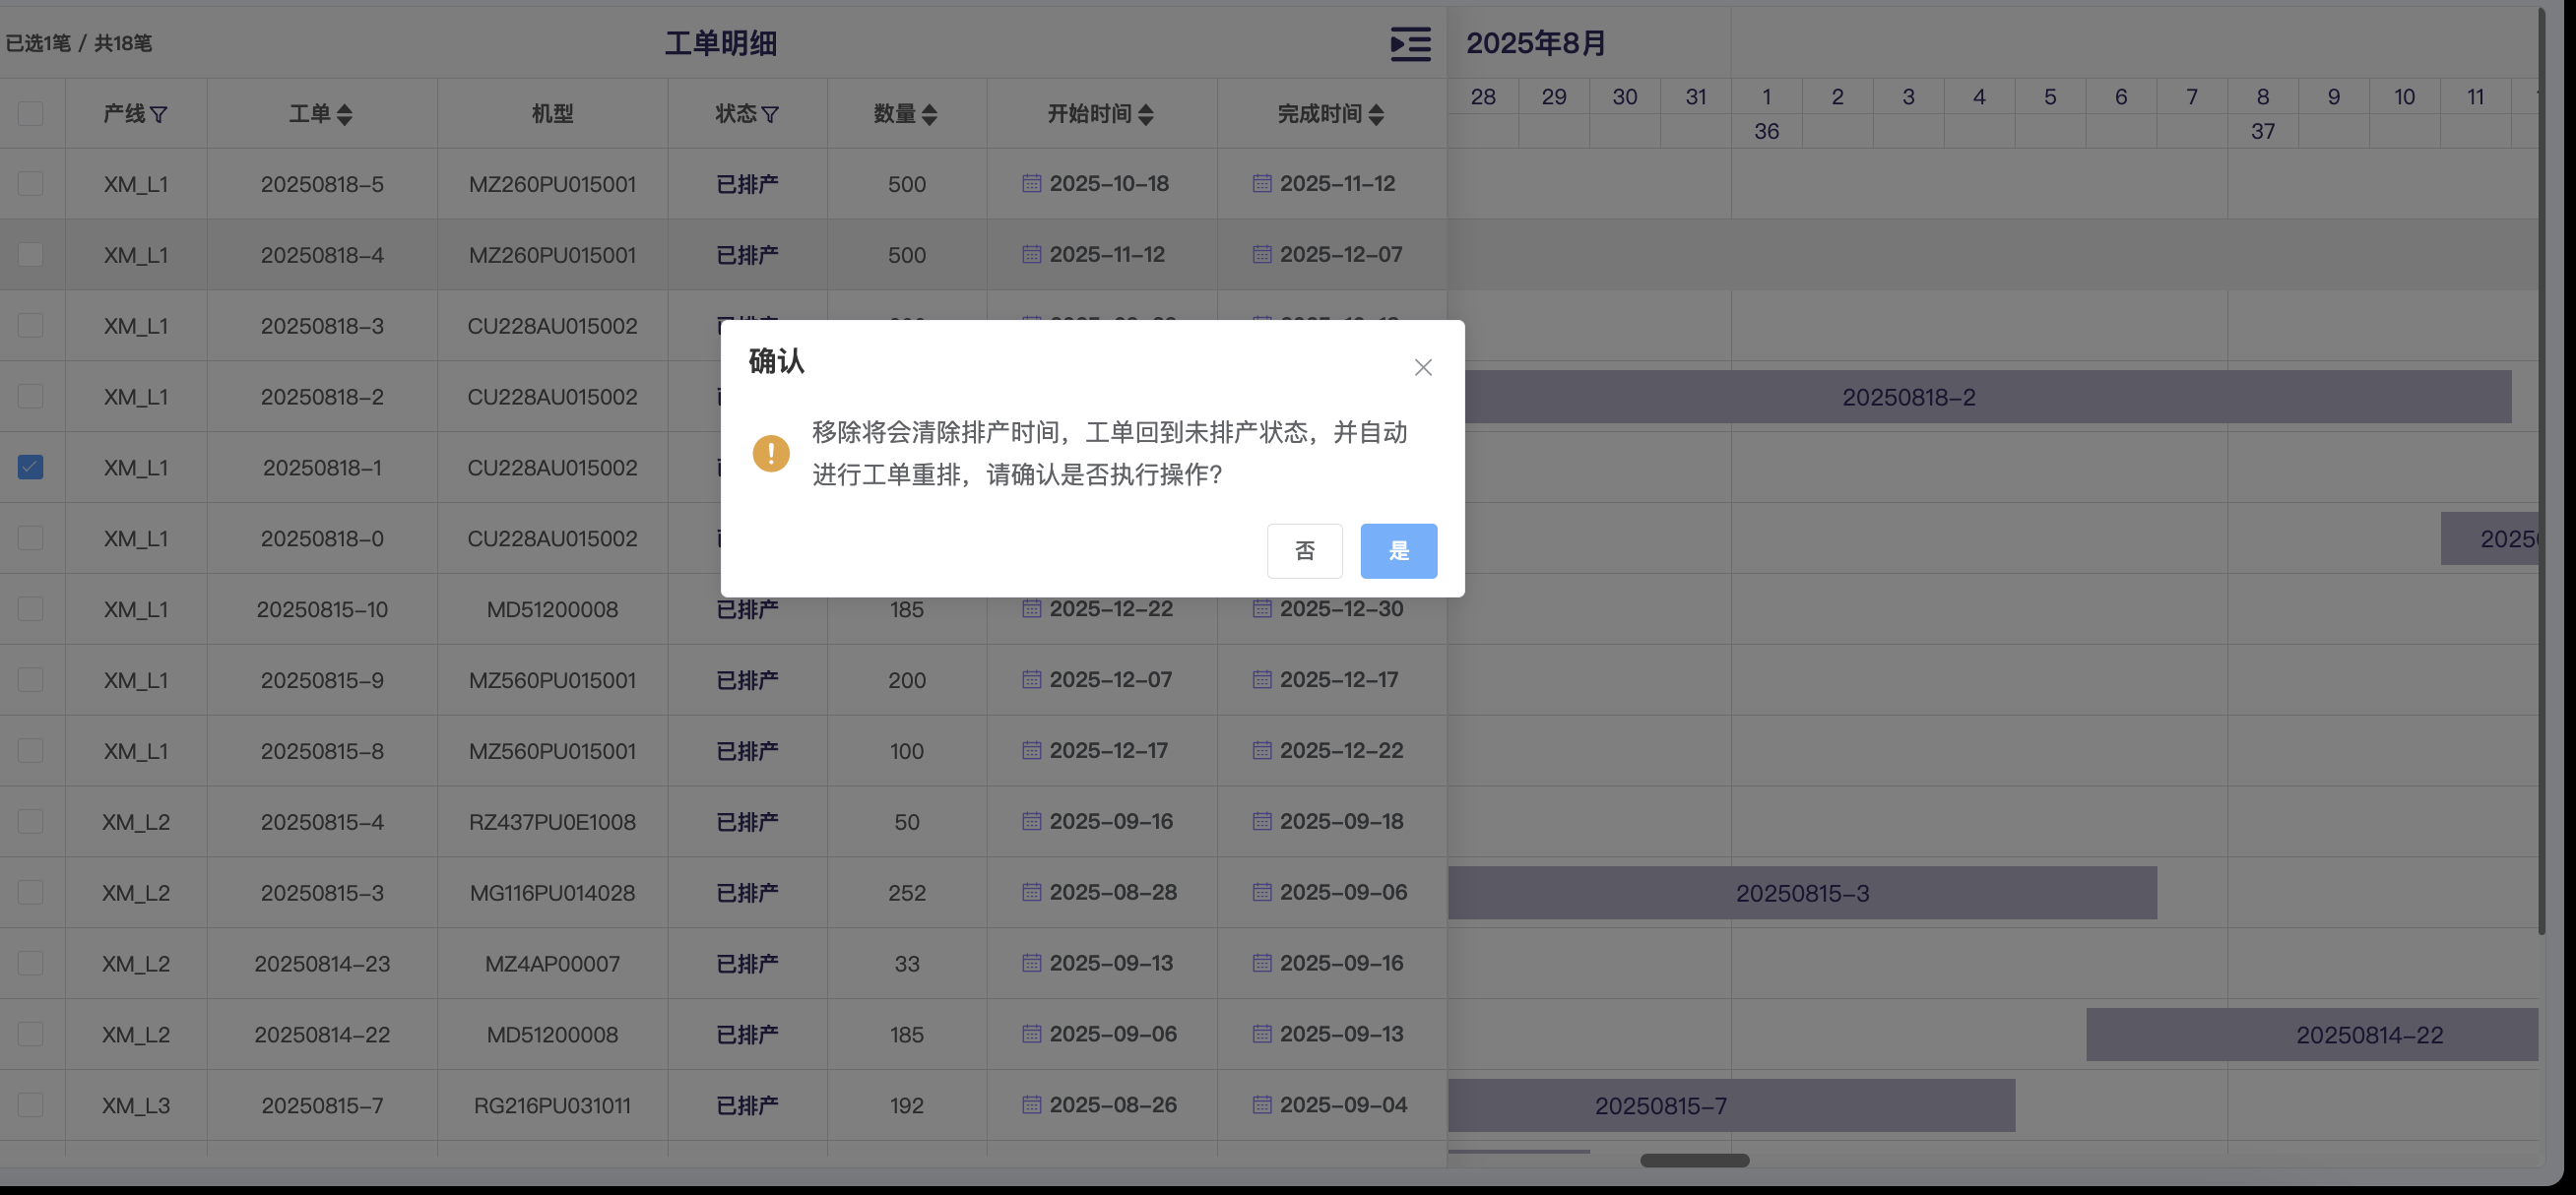Open the calendar icon beside 2025-08-28 start date
The image size is (2576, 1195).
coord(1031,892)
